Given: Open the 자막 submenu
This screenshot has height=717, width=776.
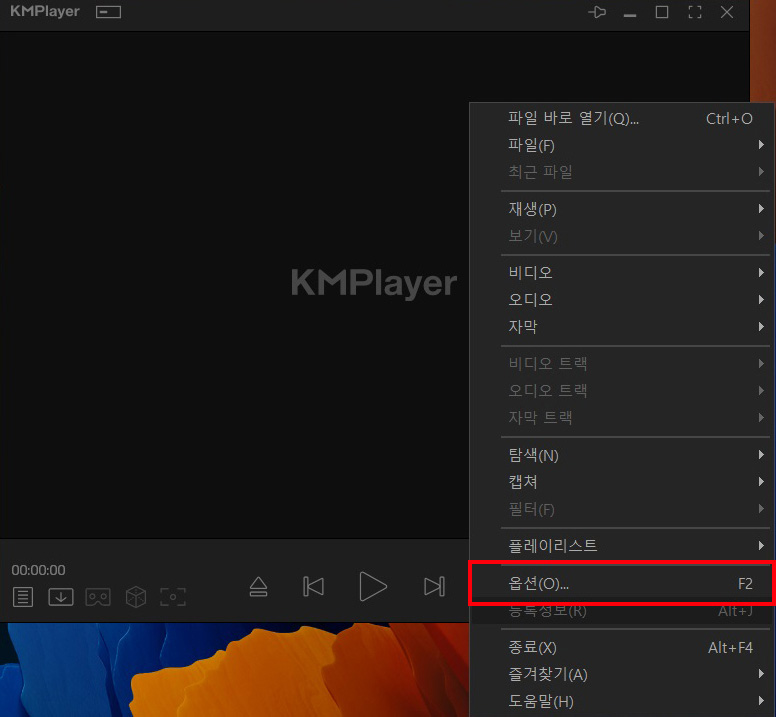Looking at the screenshot, I should tap(621, 327).
